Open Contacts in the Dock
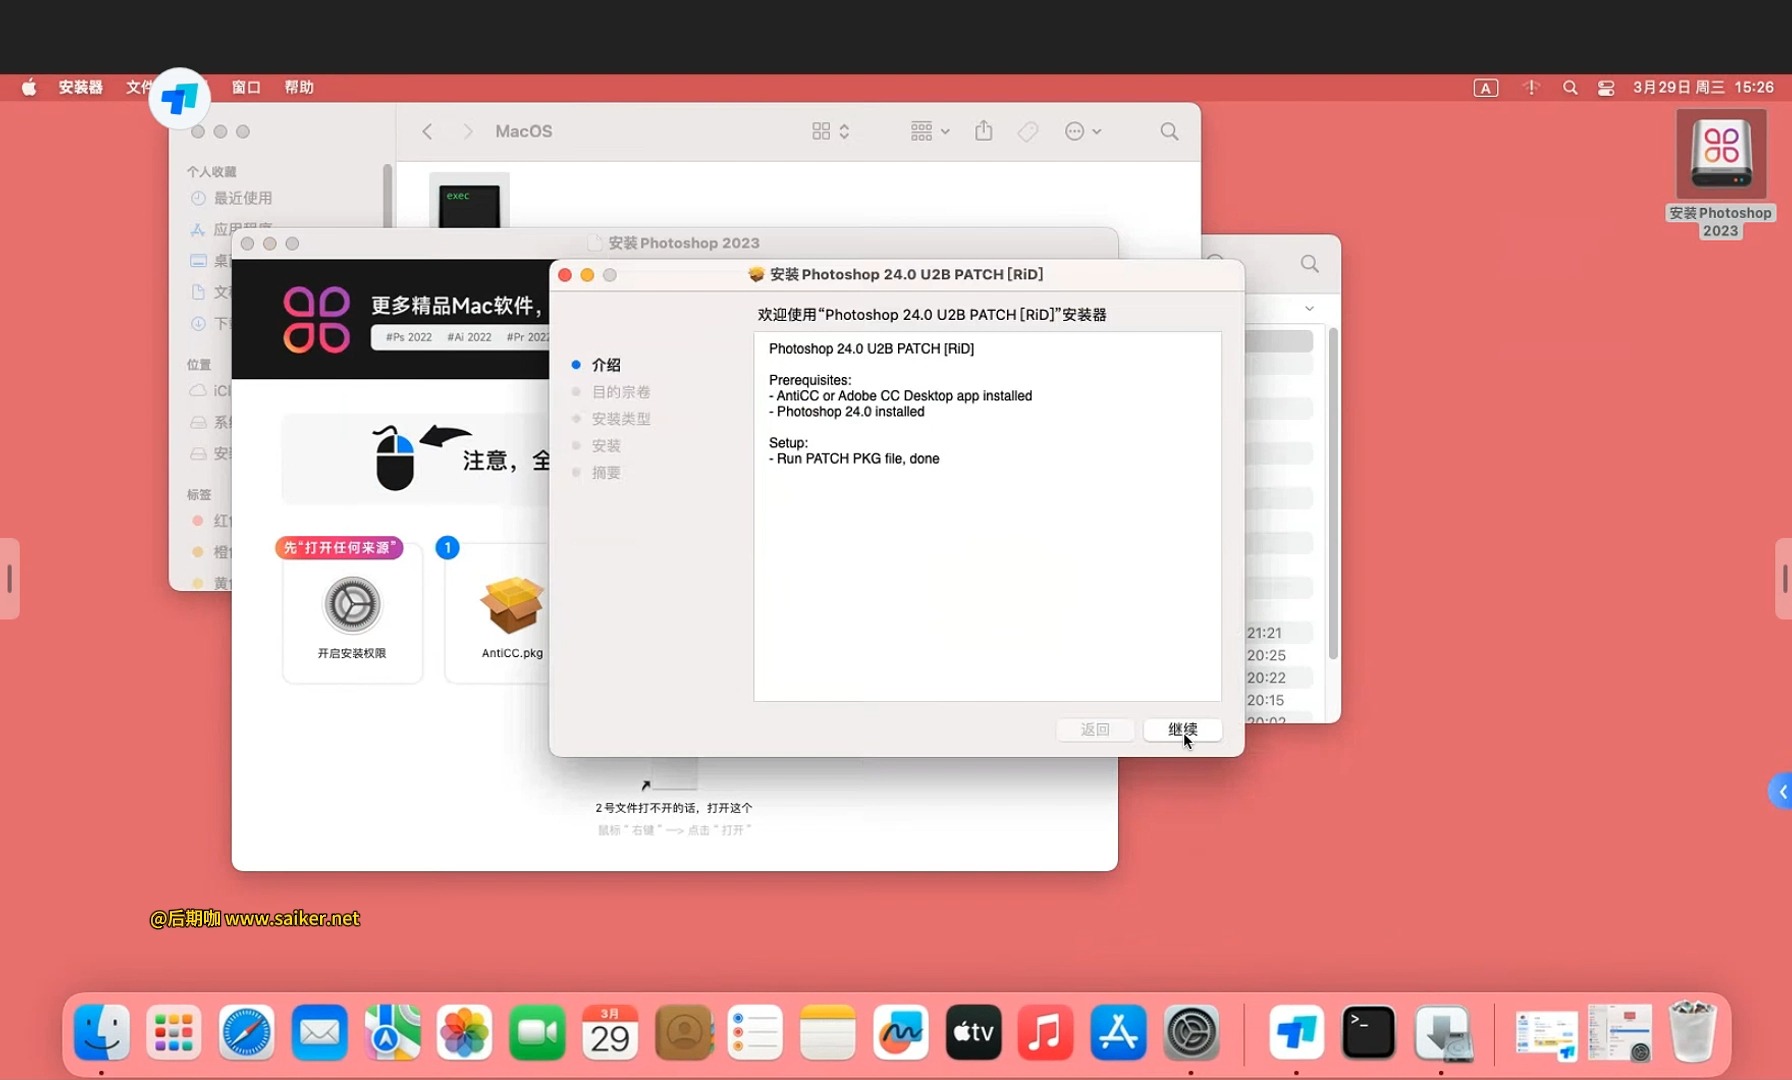The width and height of the screenshot is (1792, 1080). pos(683,1033)
